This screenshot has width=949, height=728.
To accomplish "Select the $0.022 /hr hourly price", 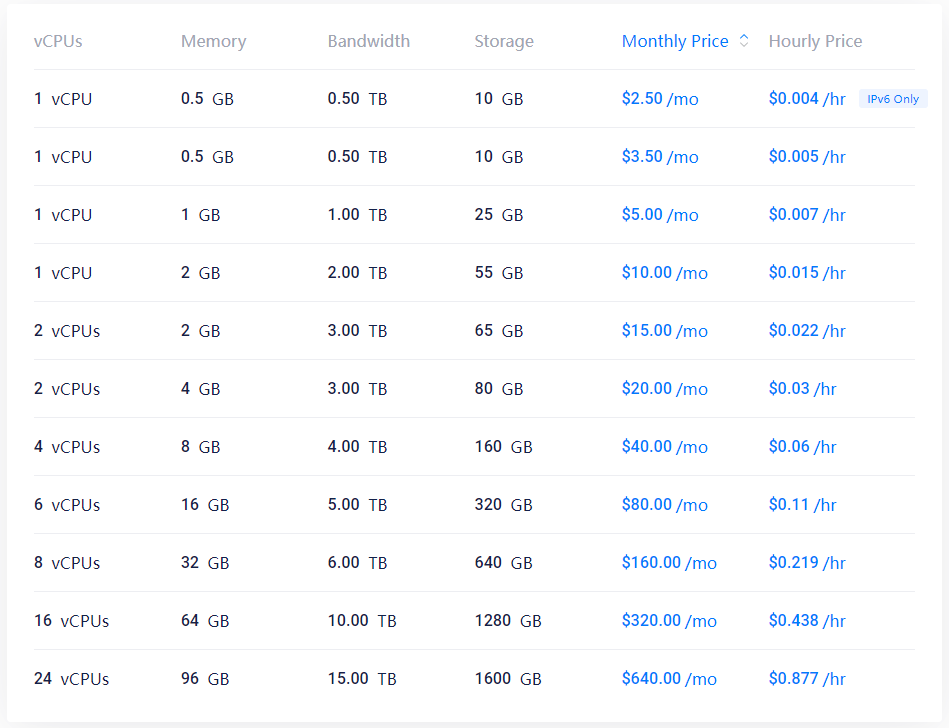I will pos(807,331).
